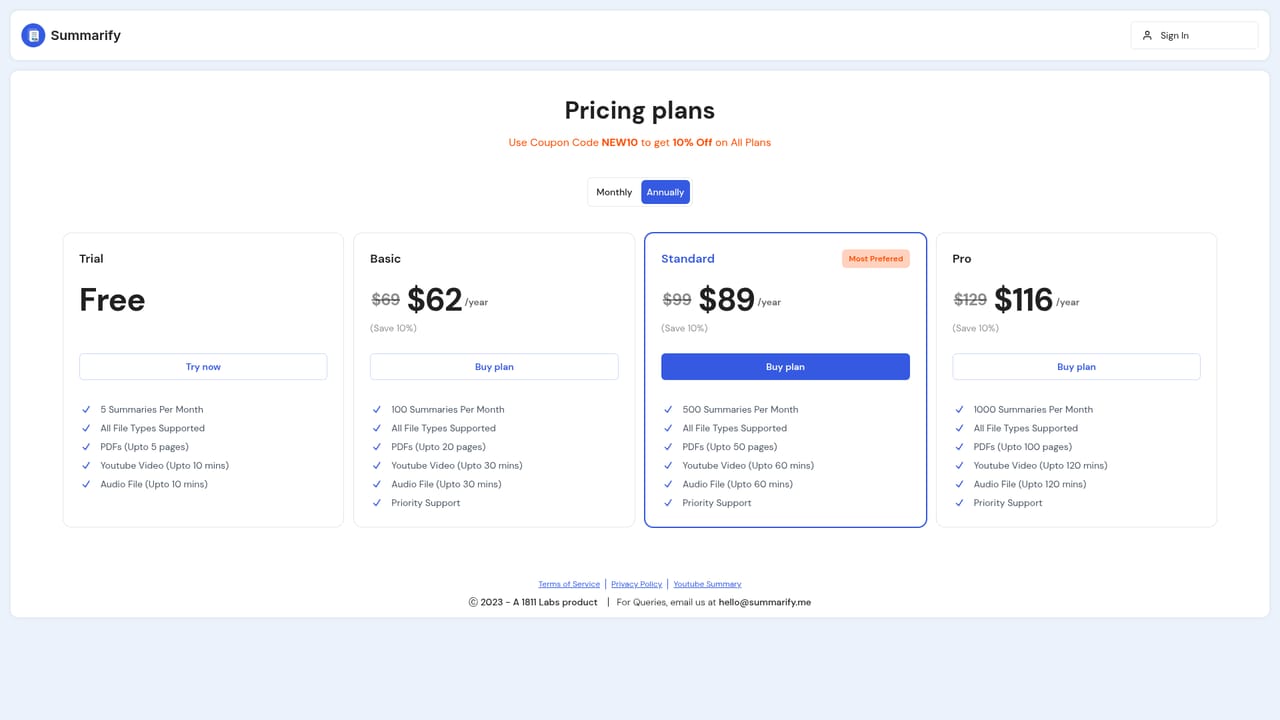Click the Summarify brand name

[x=86, y=36]
